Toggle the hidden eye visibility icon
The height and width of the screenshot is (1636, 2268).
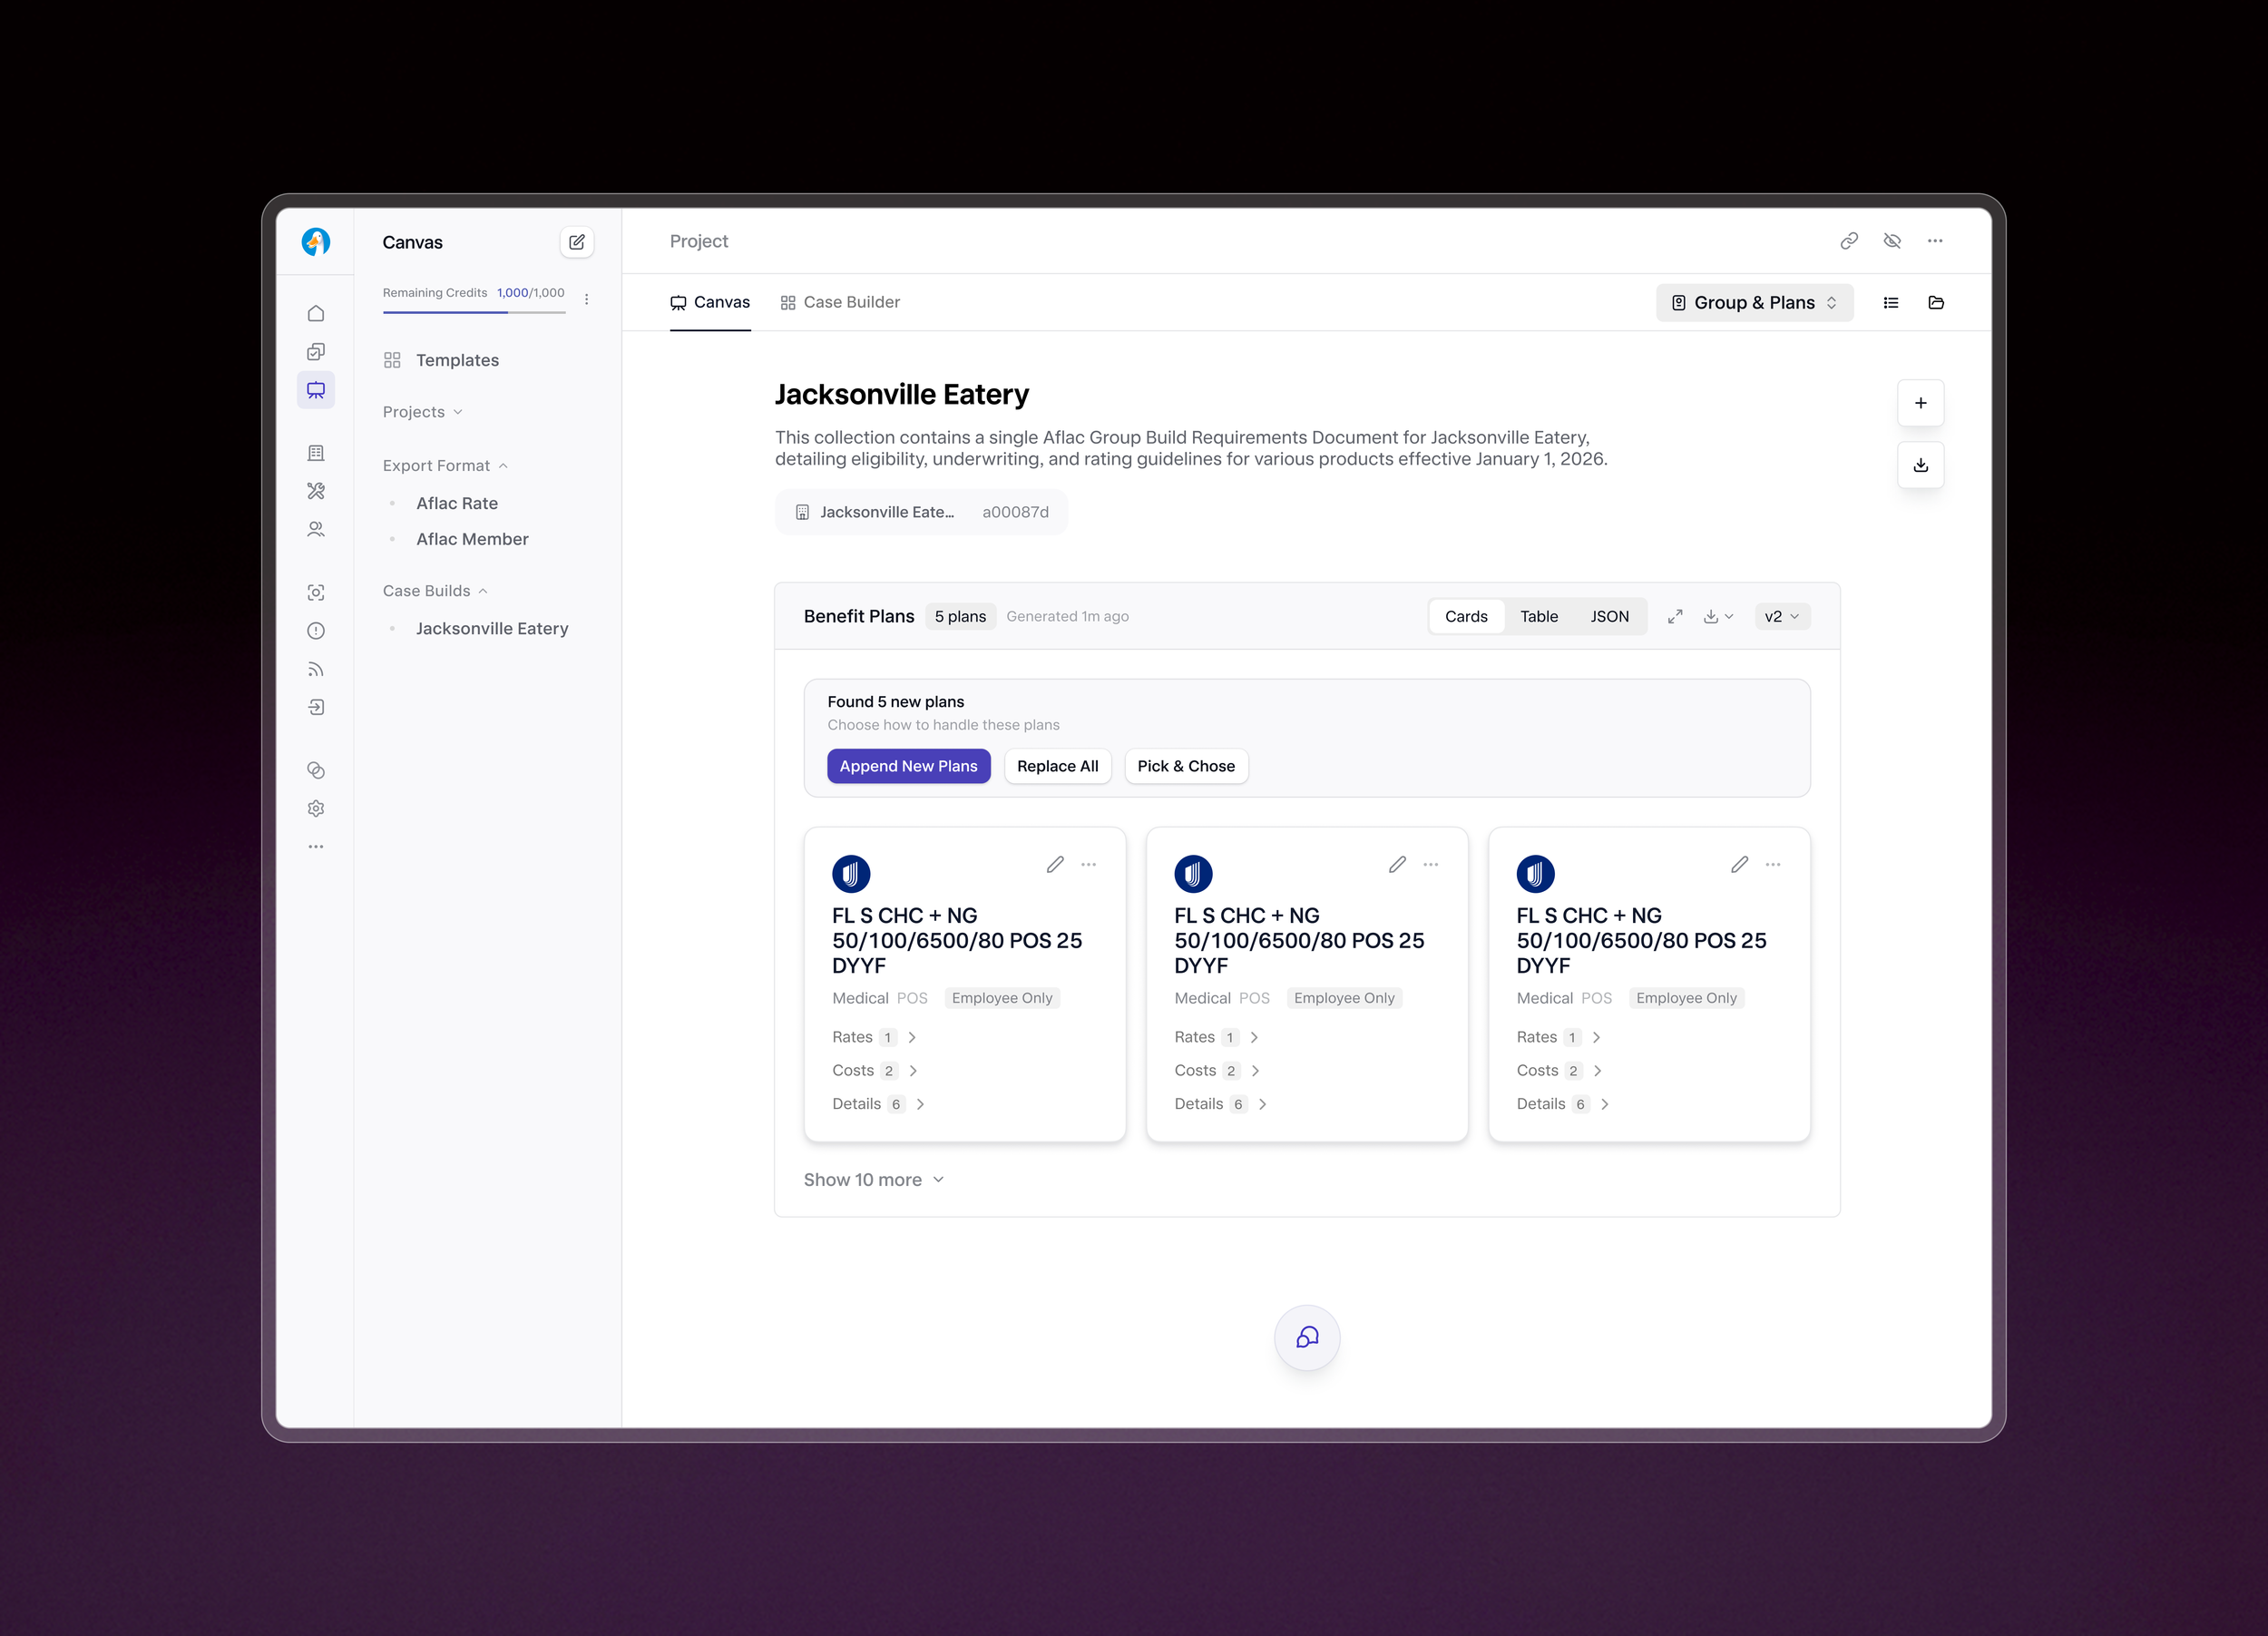coord(1892,241)
